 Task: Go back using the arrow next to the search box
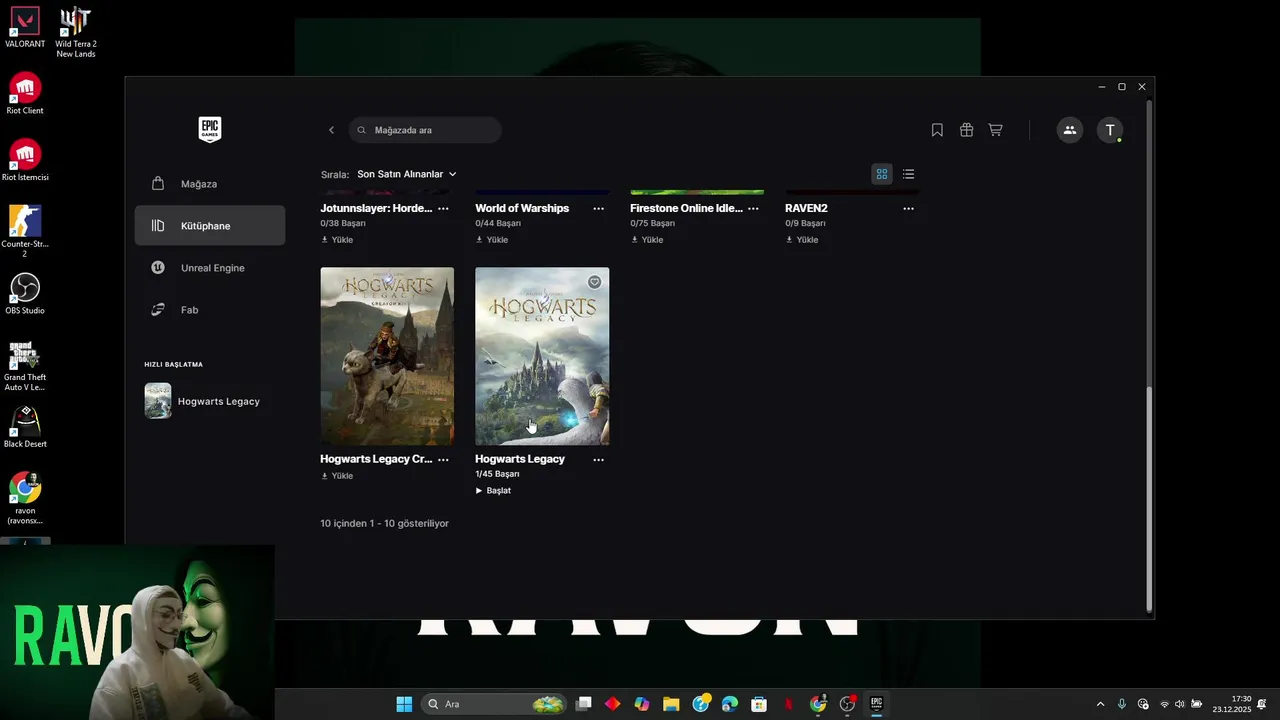(332, 130)
